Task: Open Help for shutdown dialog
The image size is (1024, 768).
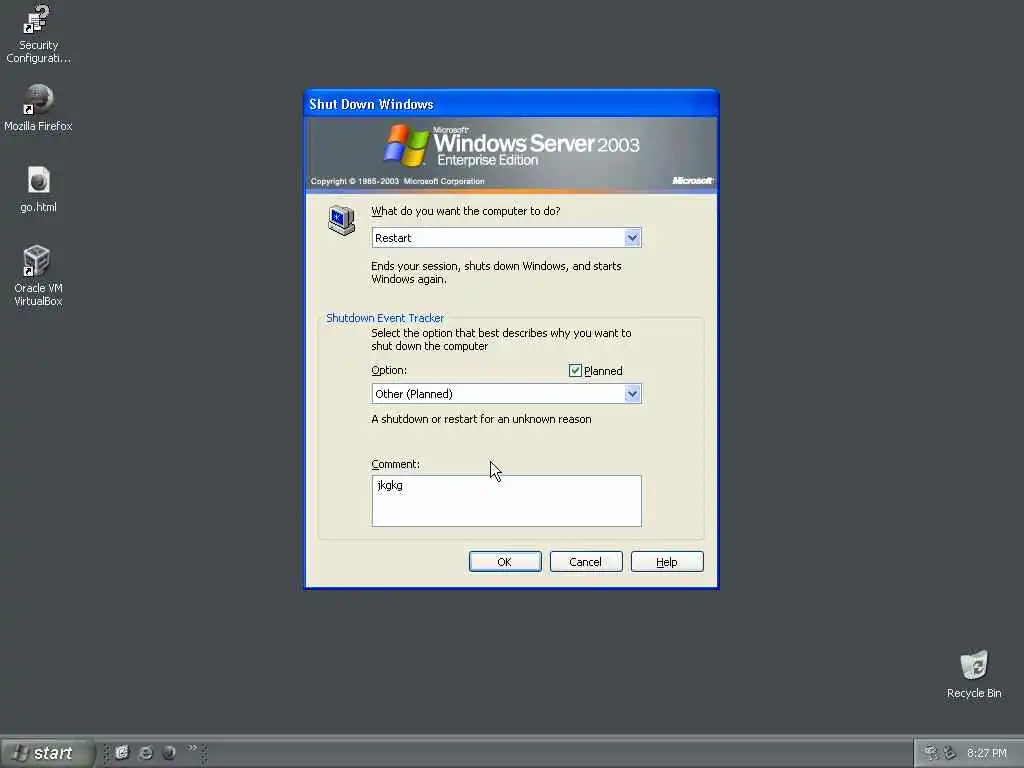Action: tap(667, 562)
